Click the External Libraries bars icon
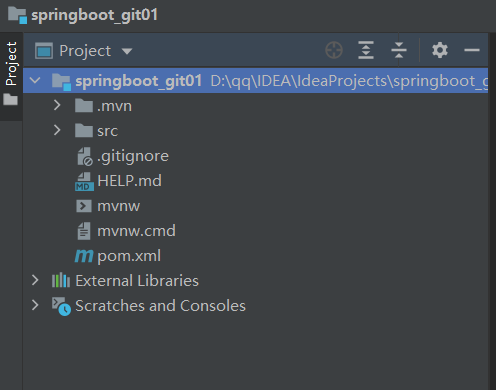 pyautogui.click(x=61, y=281)
